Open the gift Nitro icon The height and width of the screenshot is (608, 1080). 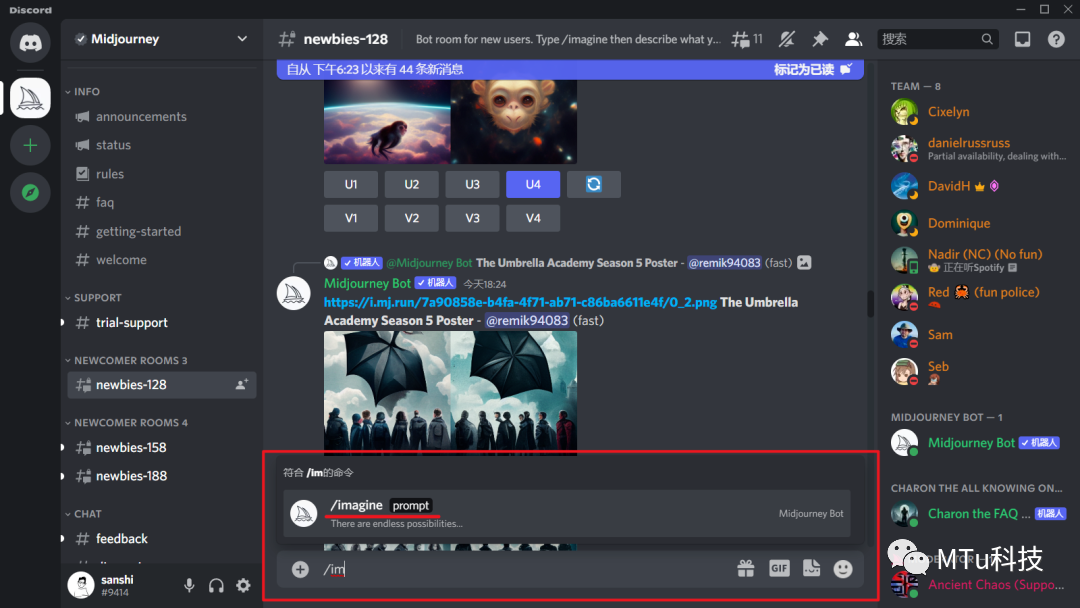[746, 568]
